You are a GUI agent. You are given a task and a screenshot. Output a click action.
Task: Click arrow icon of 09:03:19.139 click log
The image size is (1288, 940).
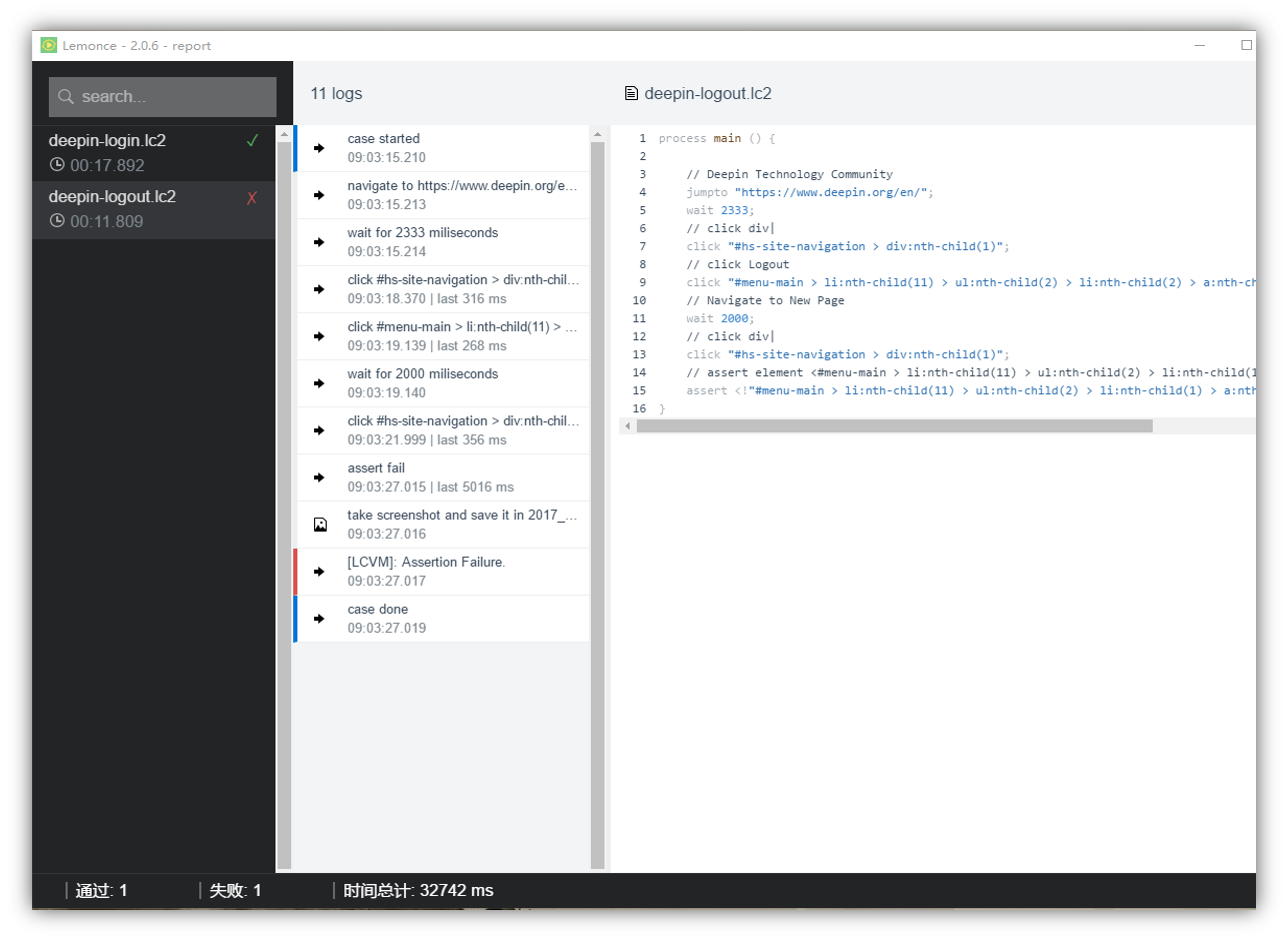tap(320, 336)
